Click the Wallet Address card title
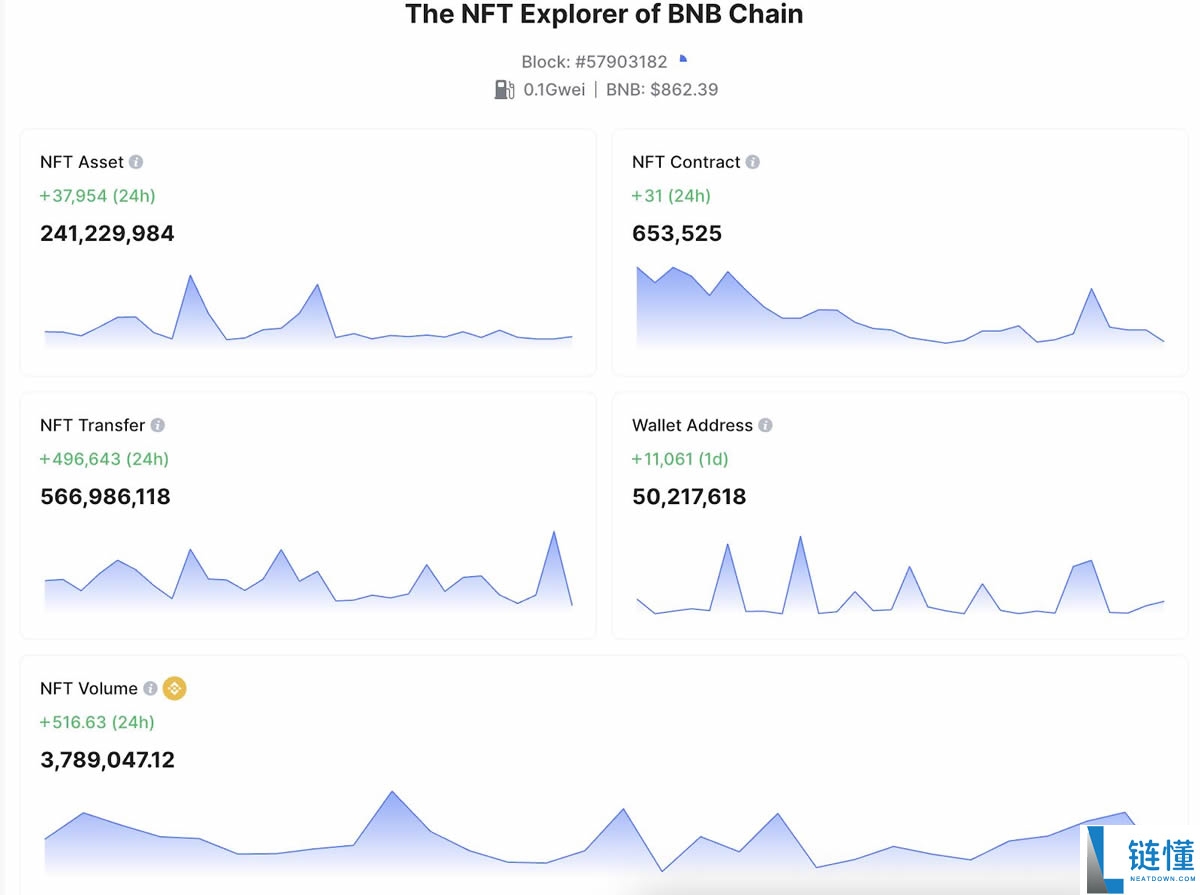The height and width of the screenshot is (895, 1200). pyautogui.click(x=692, y=424)
